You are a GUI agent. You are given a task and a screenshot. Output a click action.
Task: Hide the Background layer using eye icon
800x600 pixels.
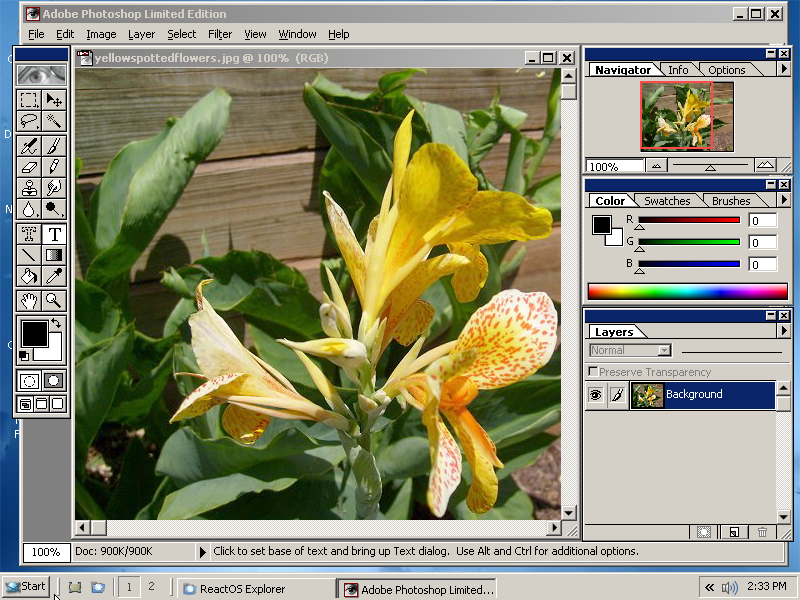point(595,395)
